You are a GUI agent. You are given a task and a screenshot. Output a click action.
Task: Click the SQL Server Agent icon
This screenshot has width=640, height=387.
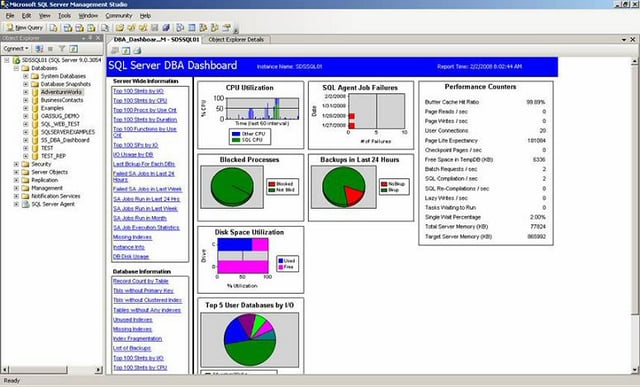25,204
